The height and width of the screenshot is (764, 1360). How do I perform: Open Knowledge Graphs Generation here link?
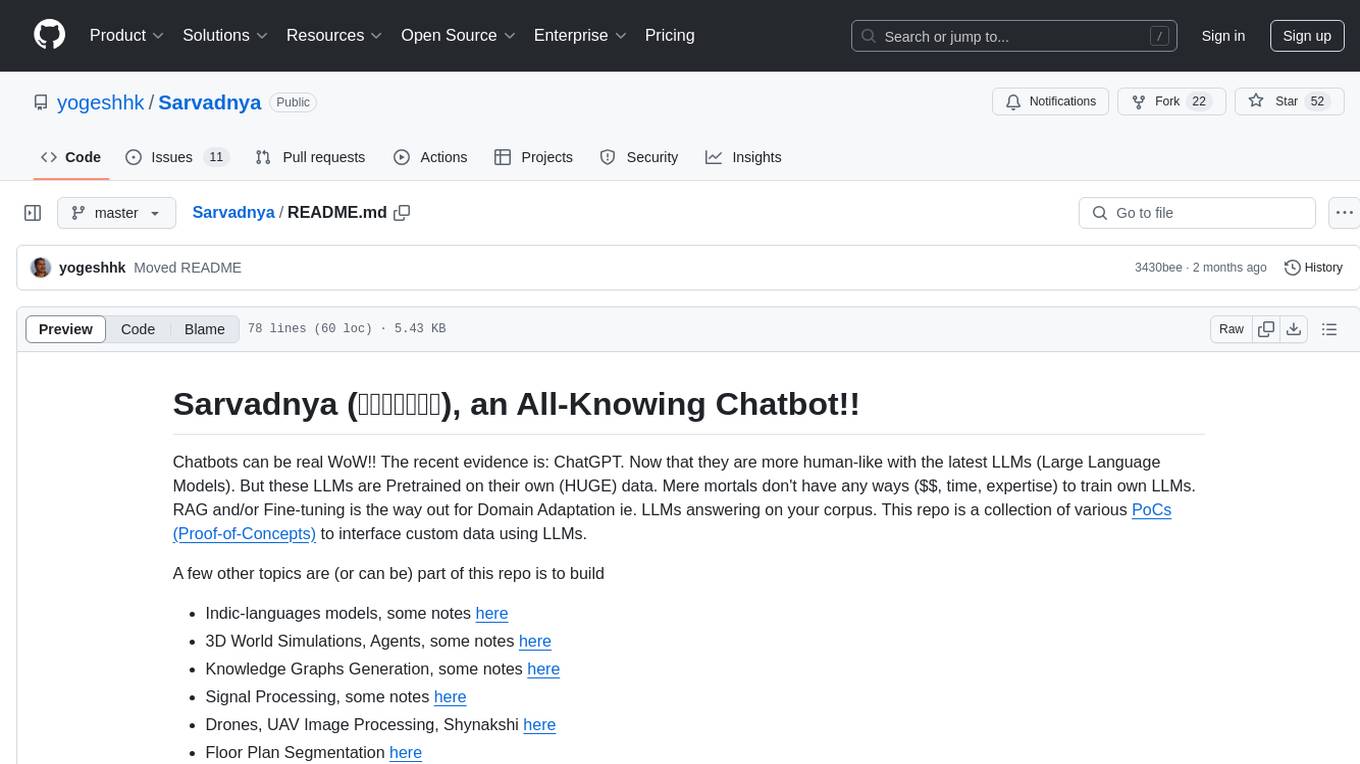[x=543, y=669]
